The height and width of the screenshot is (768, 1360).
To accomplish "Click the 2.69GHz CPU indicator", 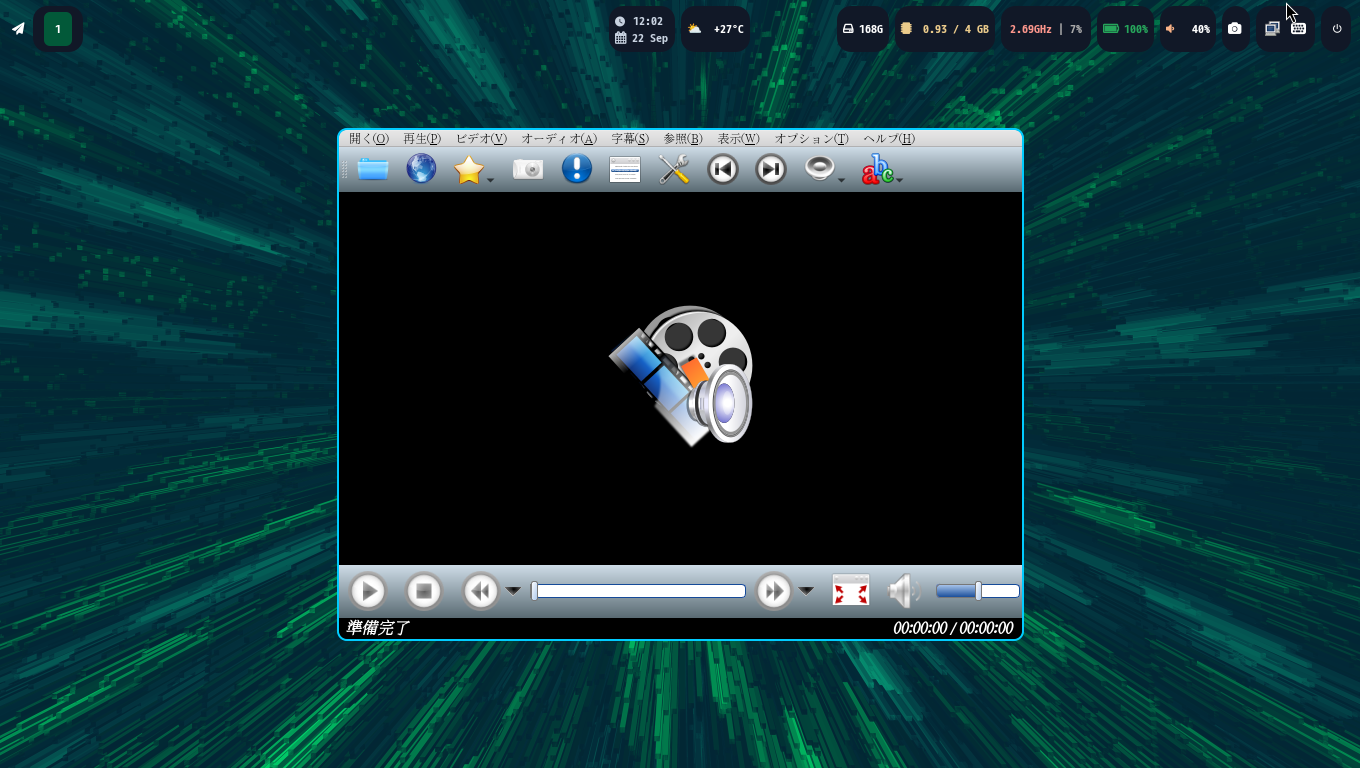I will click(x=1046, y=29).
